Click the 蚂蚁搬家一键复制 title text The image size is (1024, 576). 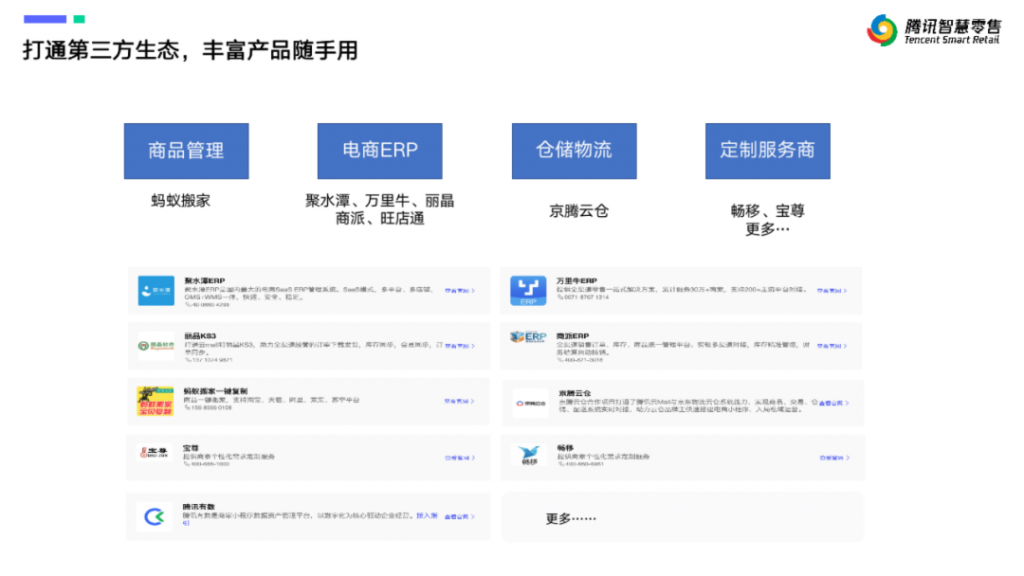[216, 391]
